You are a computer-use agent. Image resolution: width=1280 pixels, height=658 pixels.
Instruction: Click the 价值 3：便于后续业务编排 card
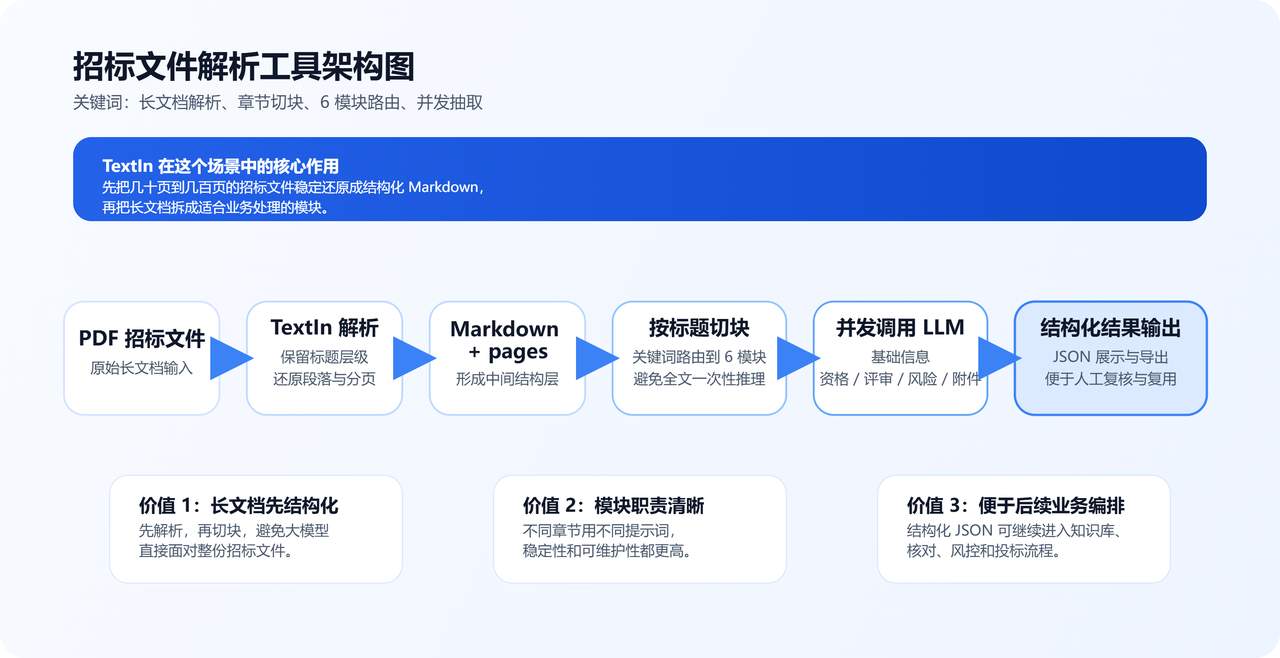pyautogui.click(x=1023, y=528)
